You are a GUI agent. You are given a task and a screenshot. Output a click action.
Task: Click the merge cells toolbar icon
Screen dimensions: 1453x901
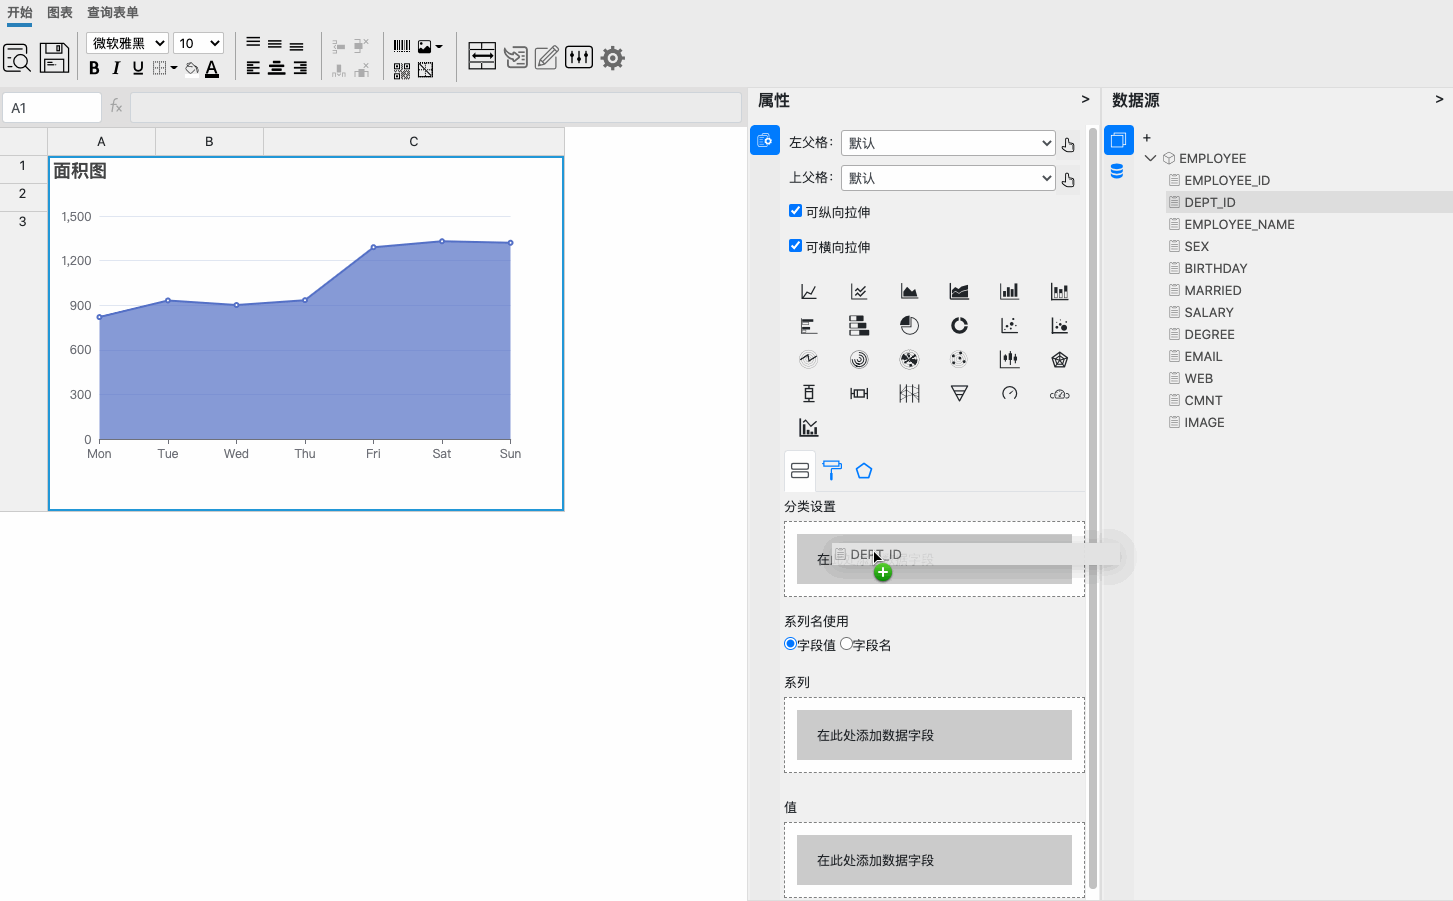pyautogui.click(x=482, y=56)
